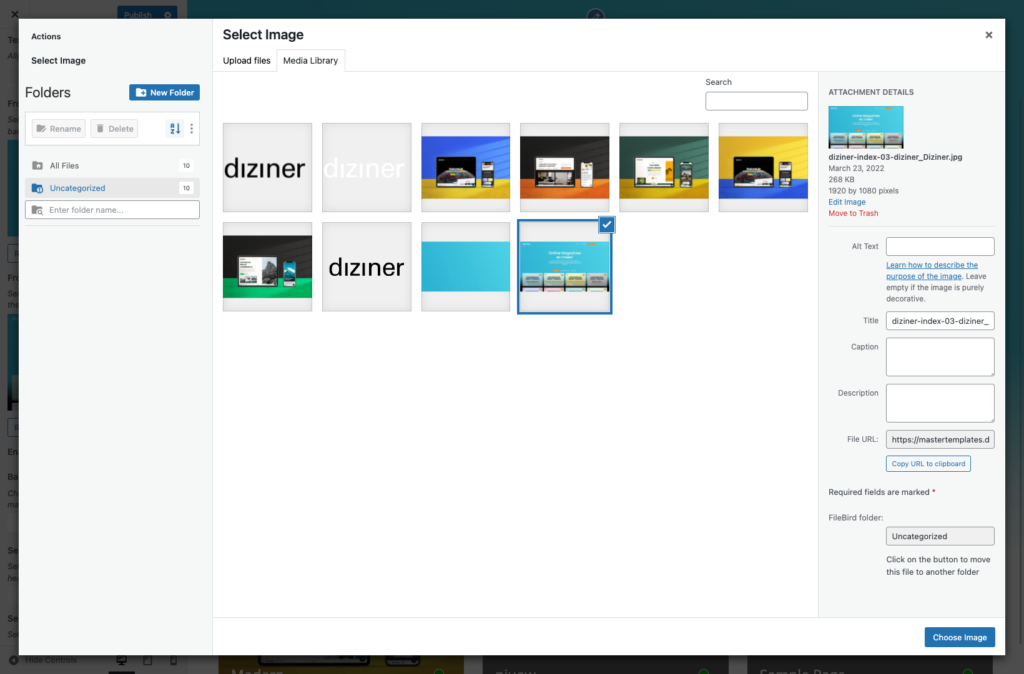The height and width of the screenshot is (674, 1024).
Task: Click the Choose Image button
Action: [x=959, y=637]
